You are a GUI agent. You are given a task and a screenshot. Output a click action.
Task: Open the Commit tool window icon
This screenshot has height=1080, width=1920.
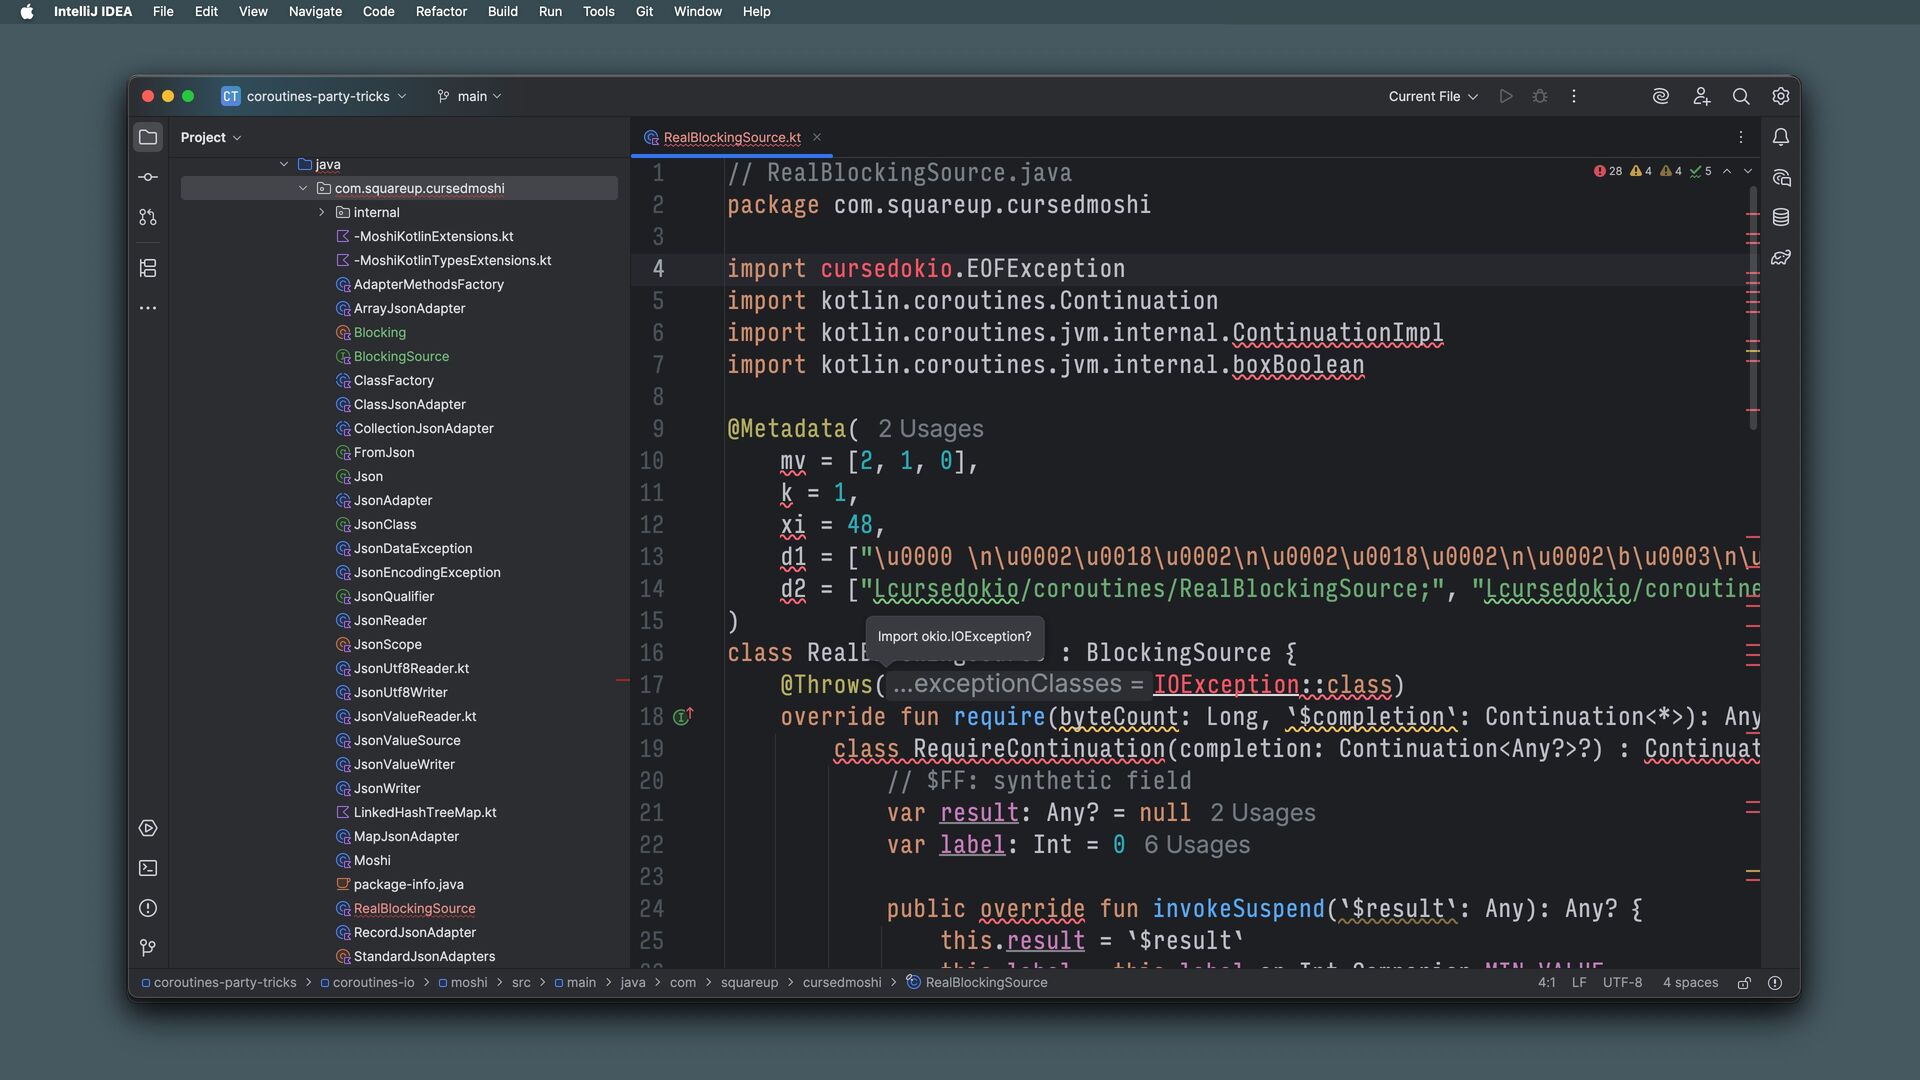[x=148, y=177]
